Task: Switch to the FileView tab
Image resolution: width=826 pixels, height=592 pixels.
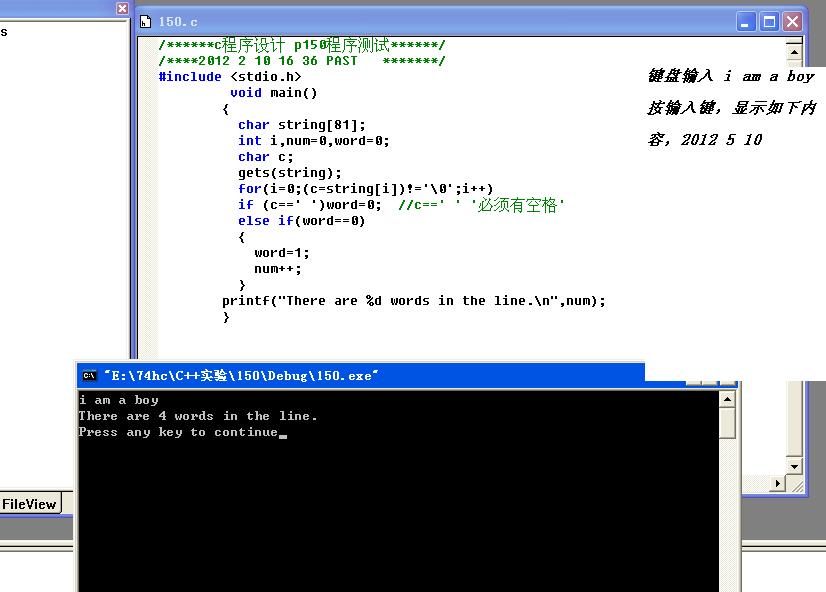Action: 30,504
